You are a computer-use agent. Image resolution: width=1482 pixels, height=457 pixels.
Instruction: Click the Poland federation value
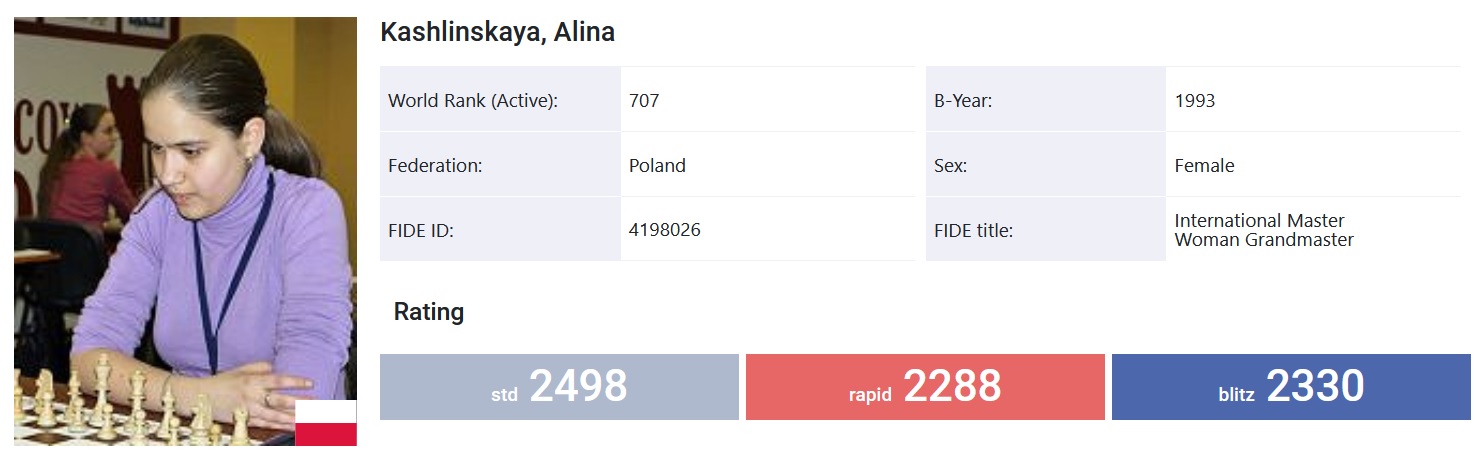click(657, 166)
